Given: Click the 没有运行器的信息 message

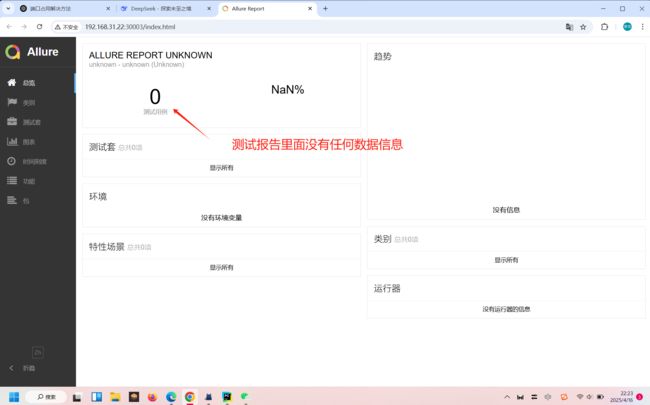Looking at the screenshot, I should (506, 309).
